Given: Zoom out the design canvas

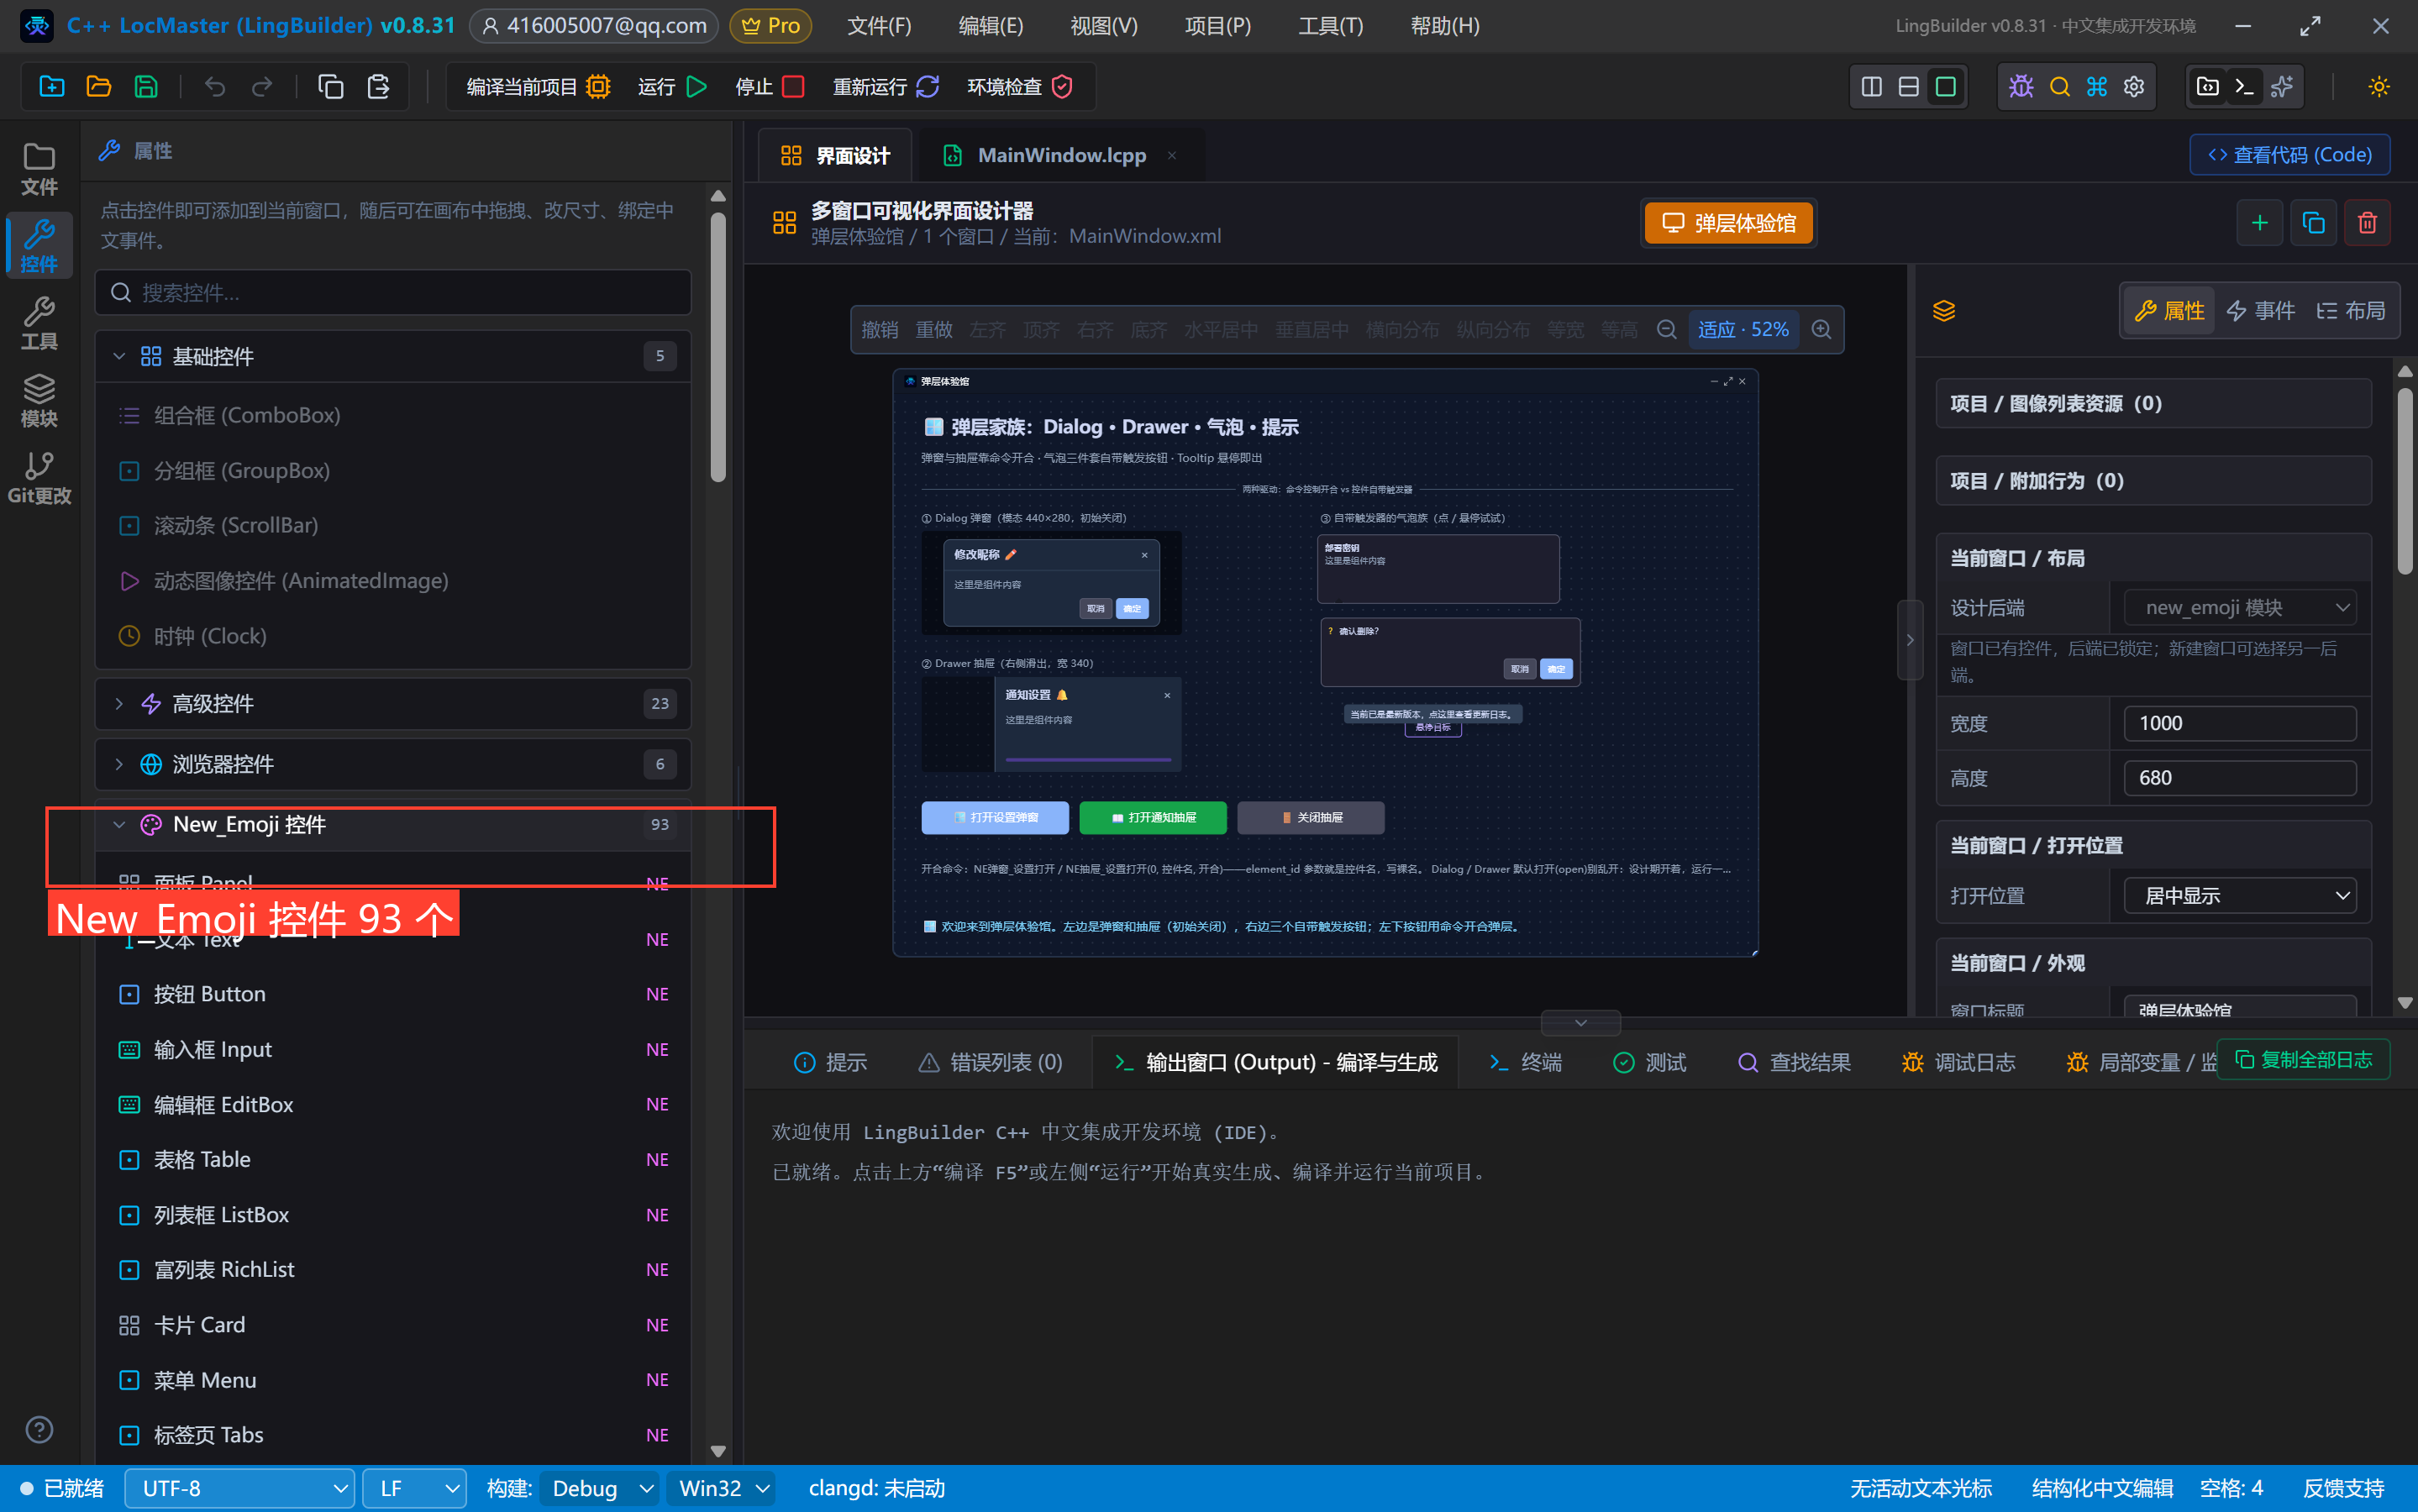Looking at the screenshot, I should click(x=1666, y=329).
